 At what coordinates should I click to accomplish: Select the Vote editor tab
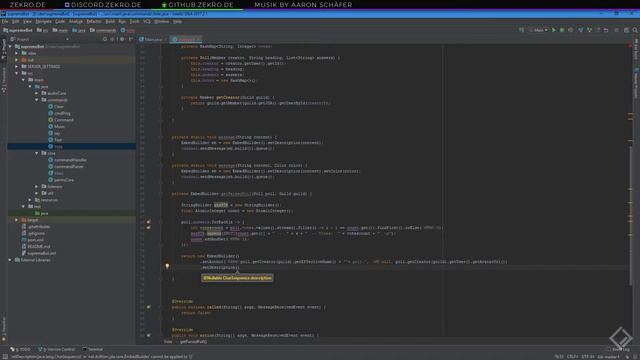[x=186, y=40]
